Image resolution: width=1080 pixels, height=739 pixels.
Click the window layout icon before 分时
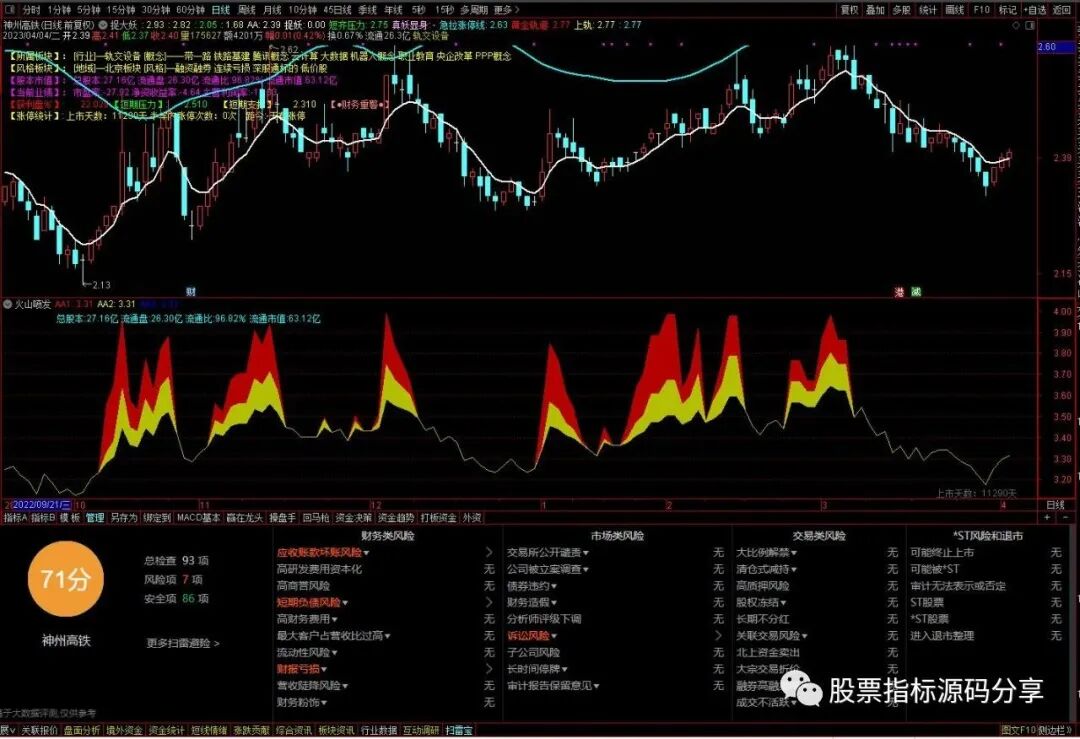click(9, 10)
